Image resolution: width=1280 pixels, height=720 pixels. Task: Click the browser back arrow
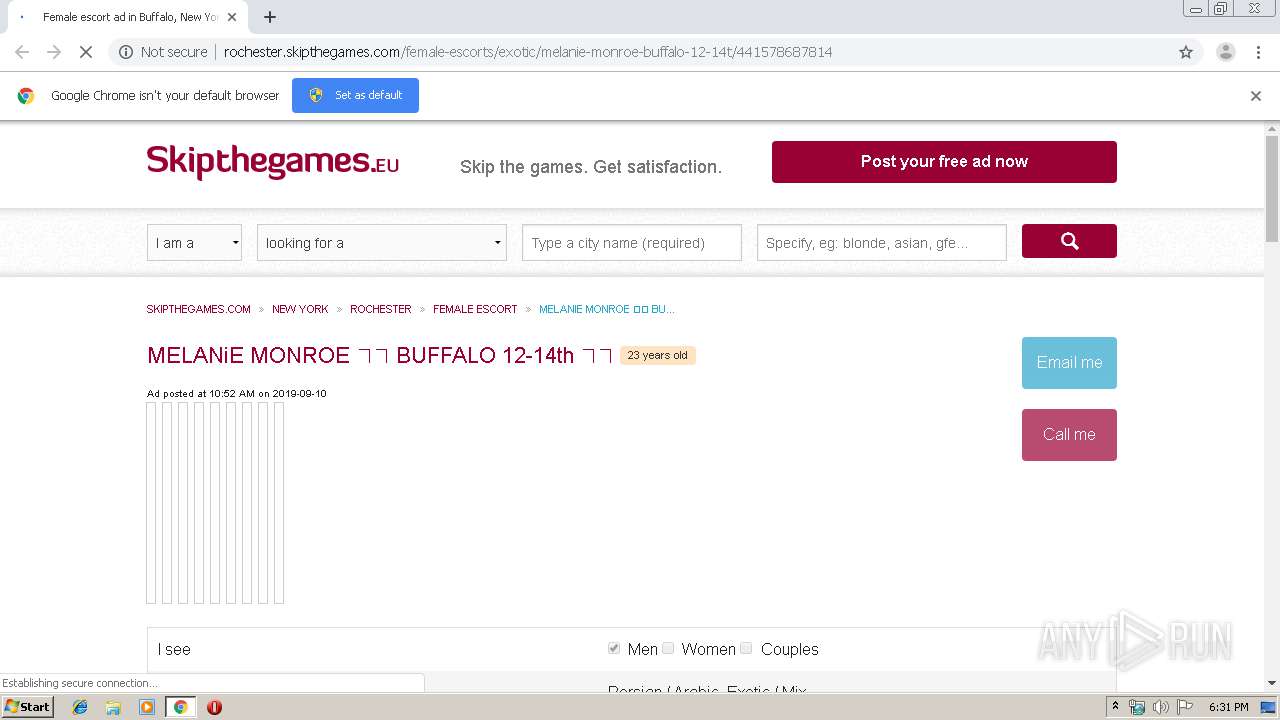(22, 52)
